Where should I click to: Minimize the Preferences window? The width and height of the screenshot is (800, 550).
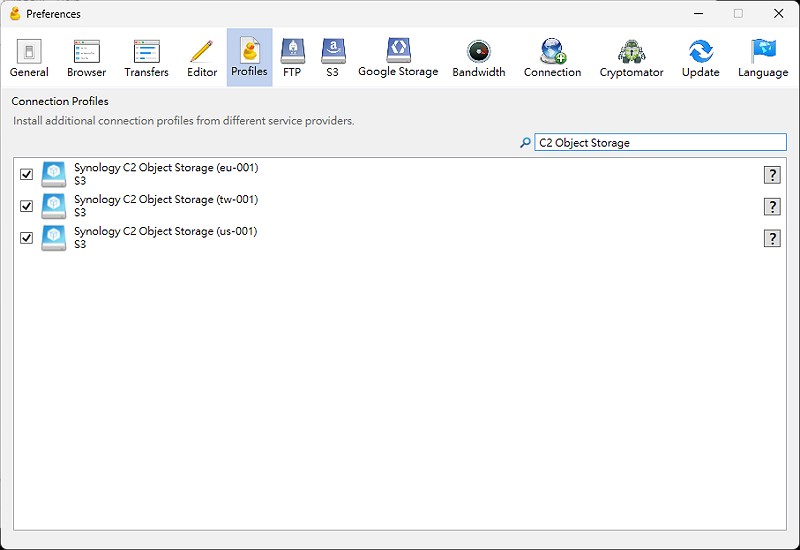pos(698,14)
